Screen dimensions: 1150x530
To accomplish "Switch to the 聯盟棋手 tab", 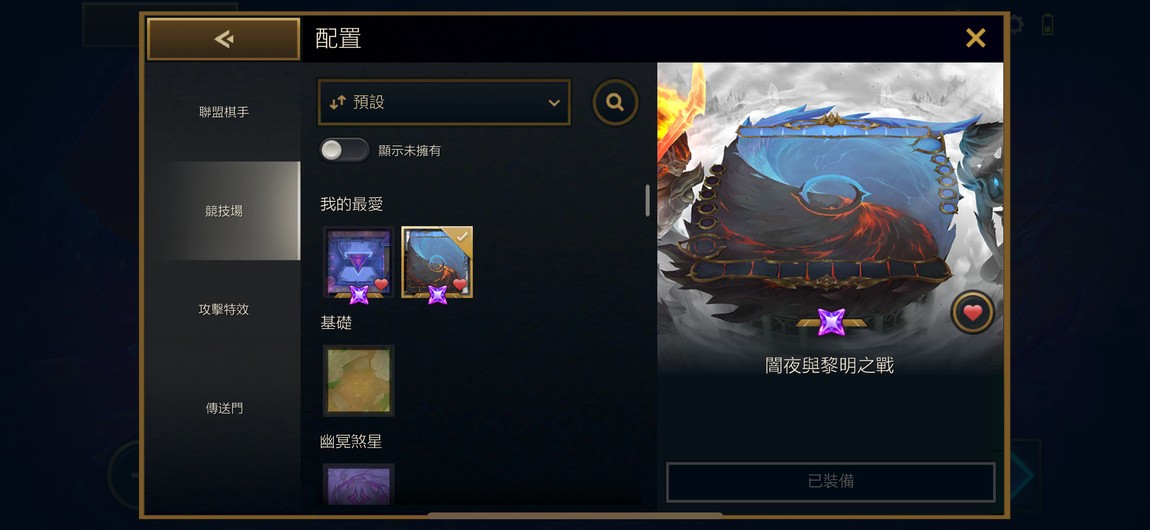I will click(224, 112).
